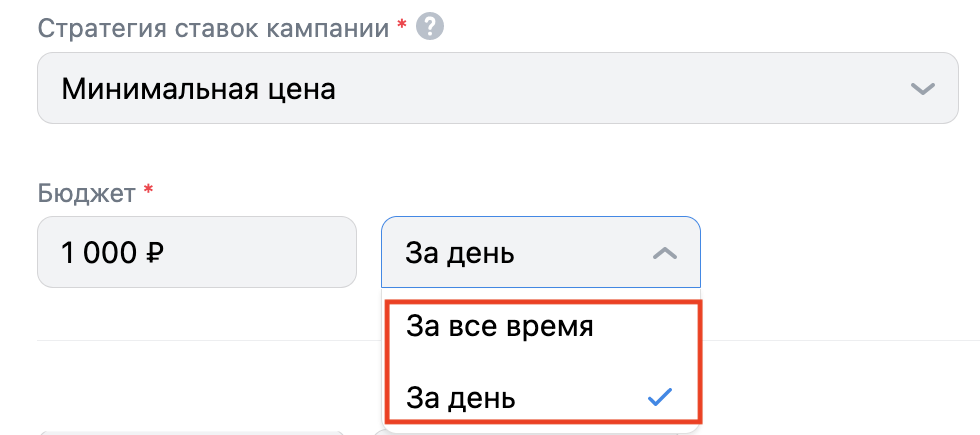The image size is (980, 435).
Task: Click the ₽ currency sign in budget field
Action: pos(155,253)
